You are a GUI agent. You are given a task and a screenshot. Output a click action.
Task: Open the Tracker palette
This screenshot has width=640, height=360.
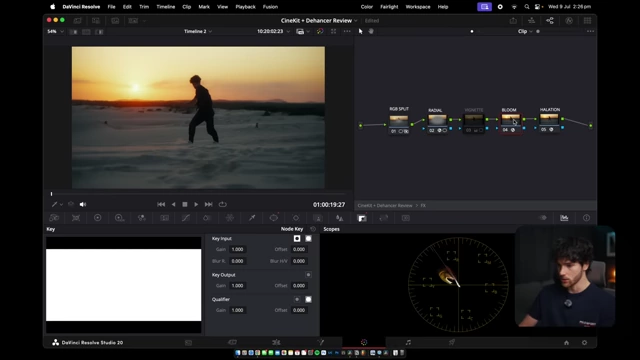(296, 218)
